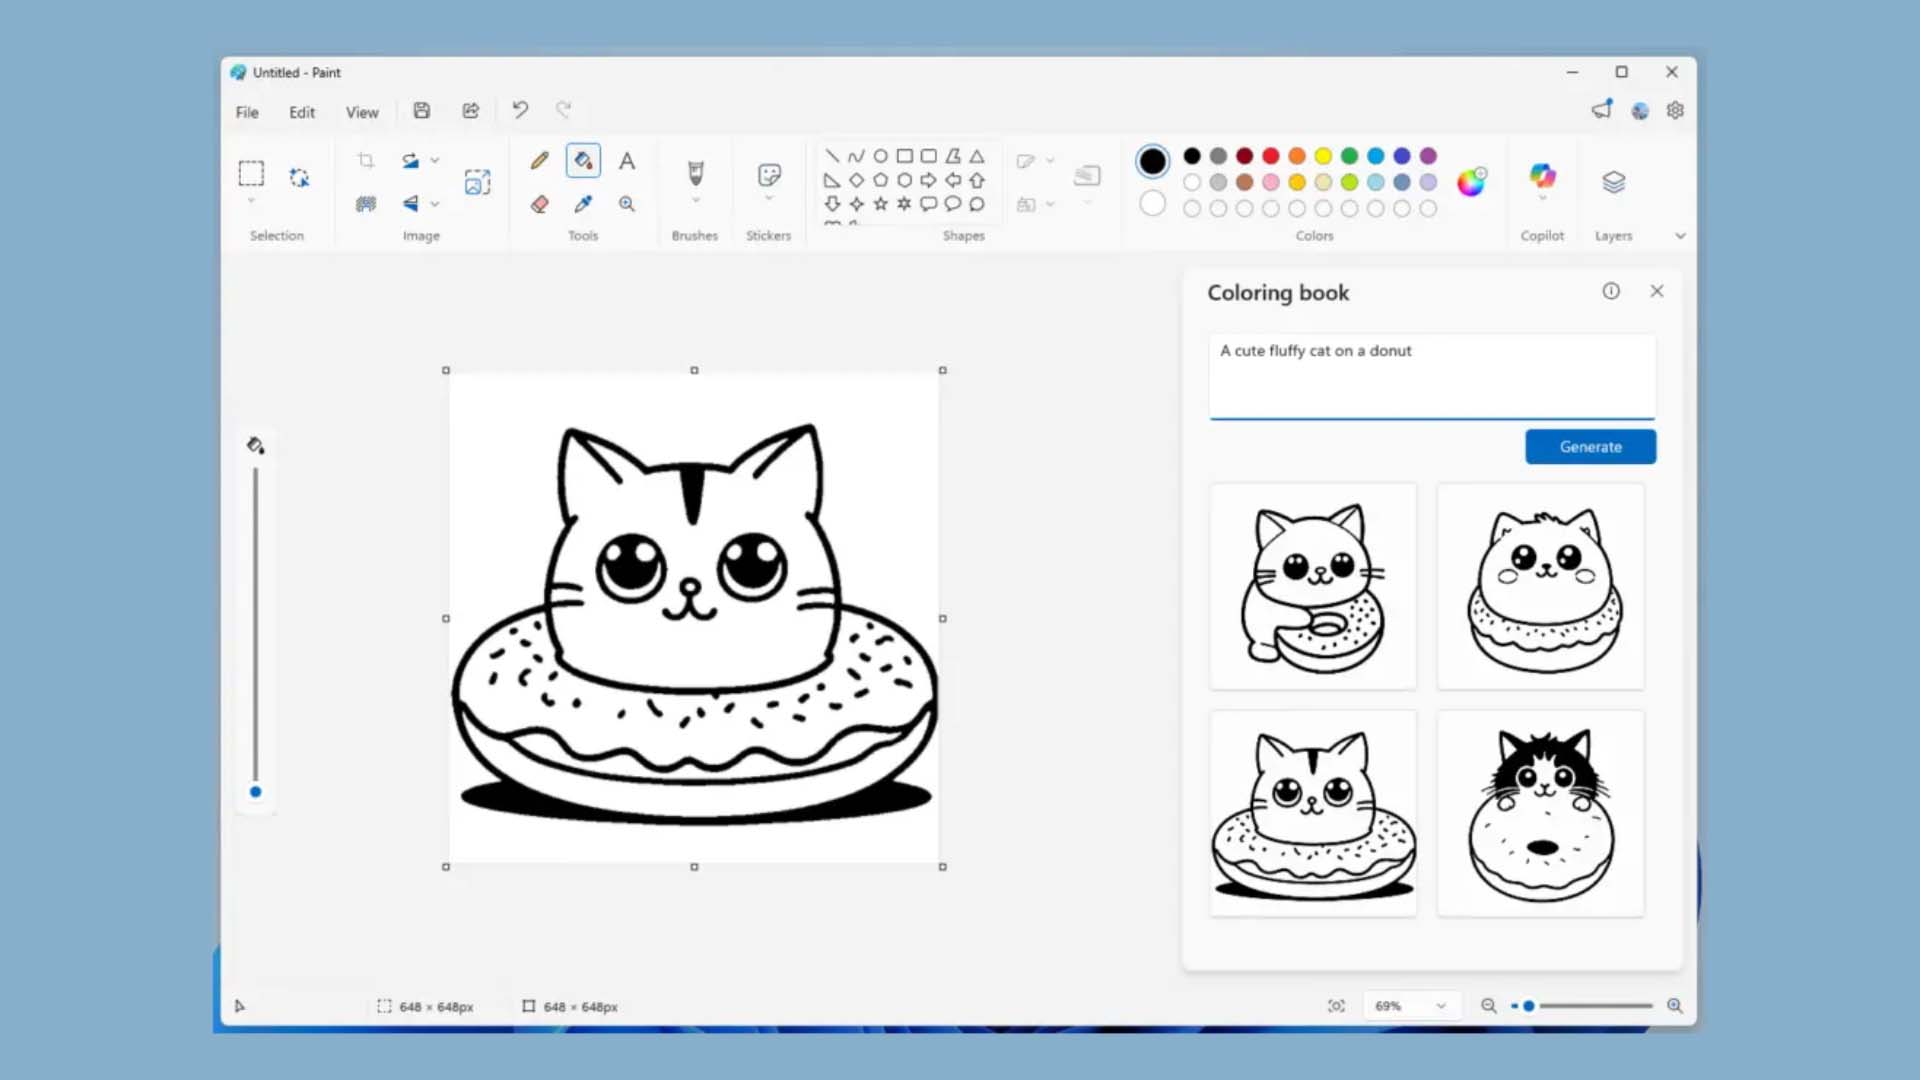Open the 69% zoom level dropdown
Viewport: 1920px width, 1080px height.
1441,1006
